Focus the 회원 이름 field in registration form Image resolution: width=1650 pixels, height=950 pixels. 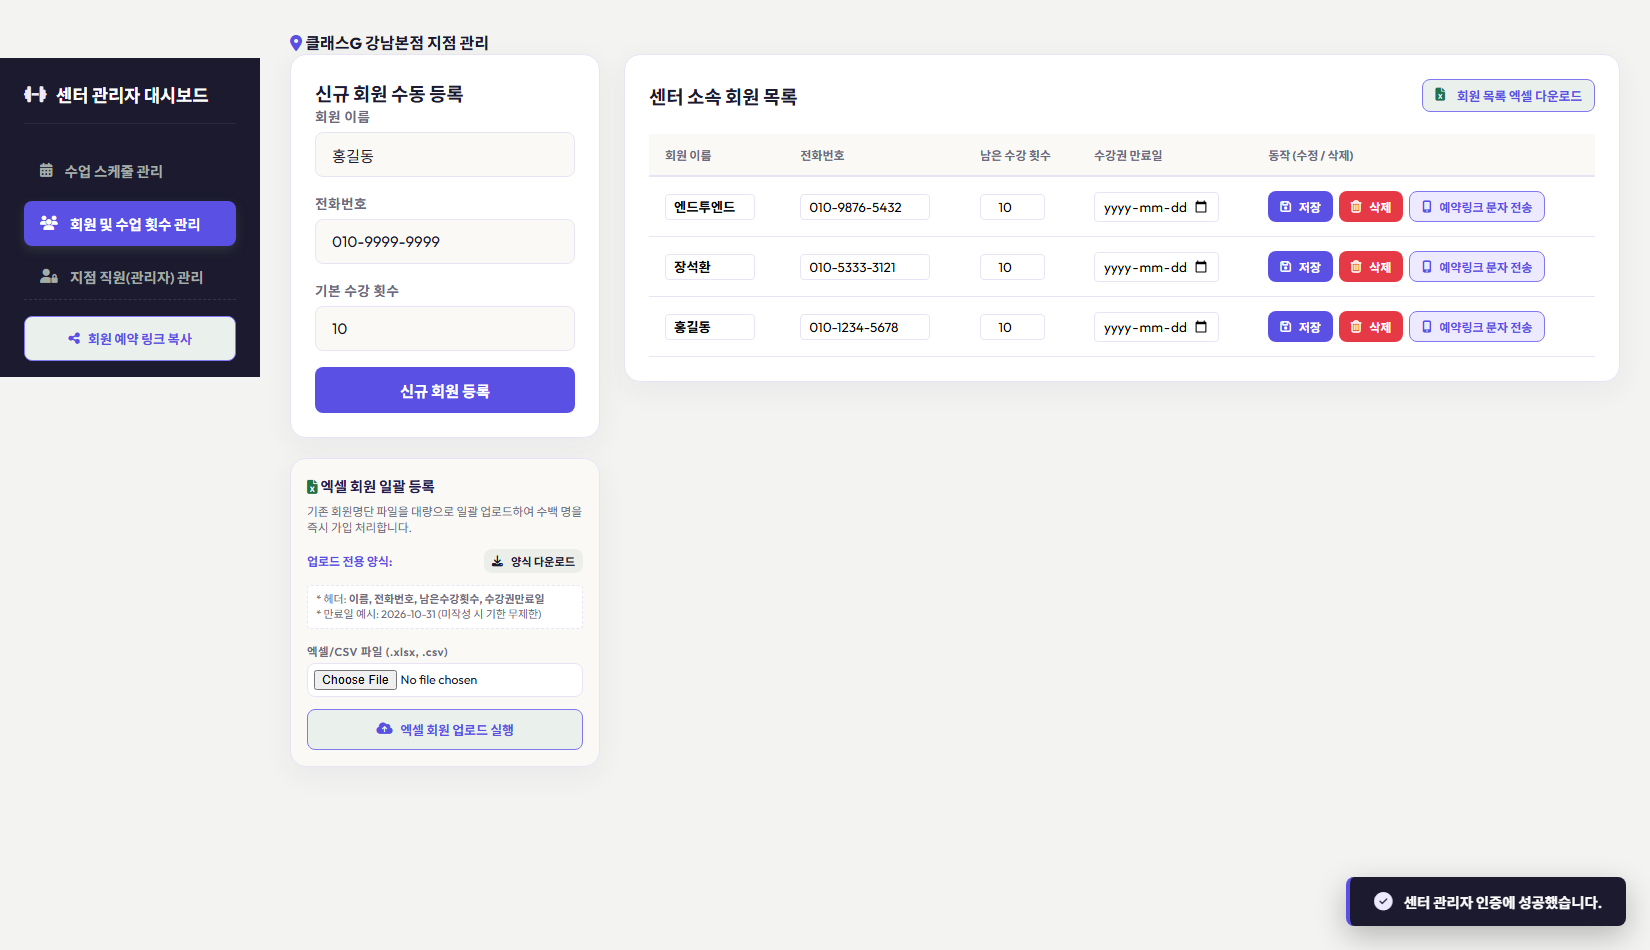pyautogui.click(x=445, y=155)
